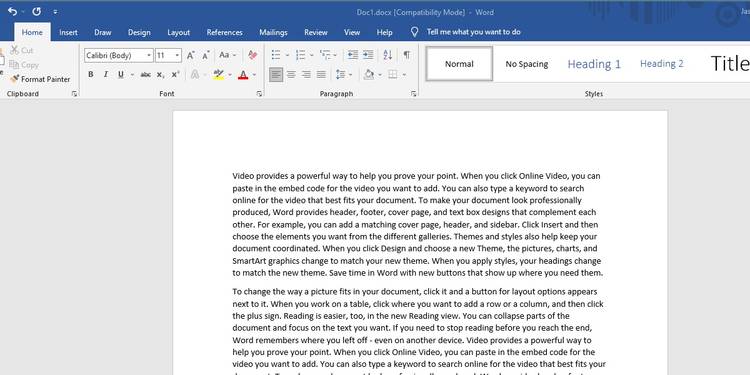The image size is (750, 375).
Task: Select Center alignment
Action: tap(291, 75)
